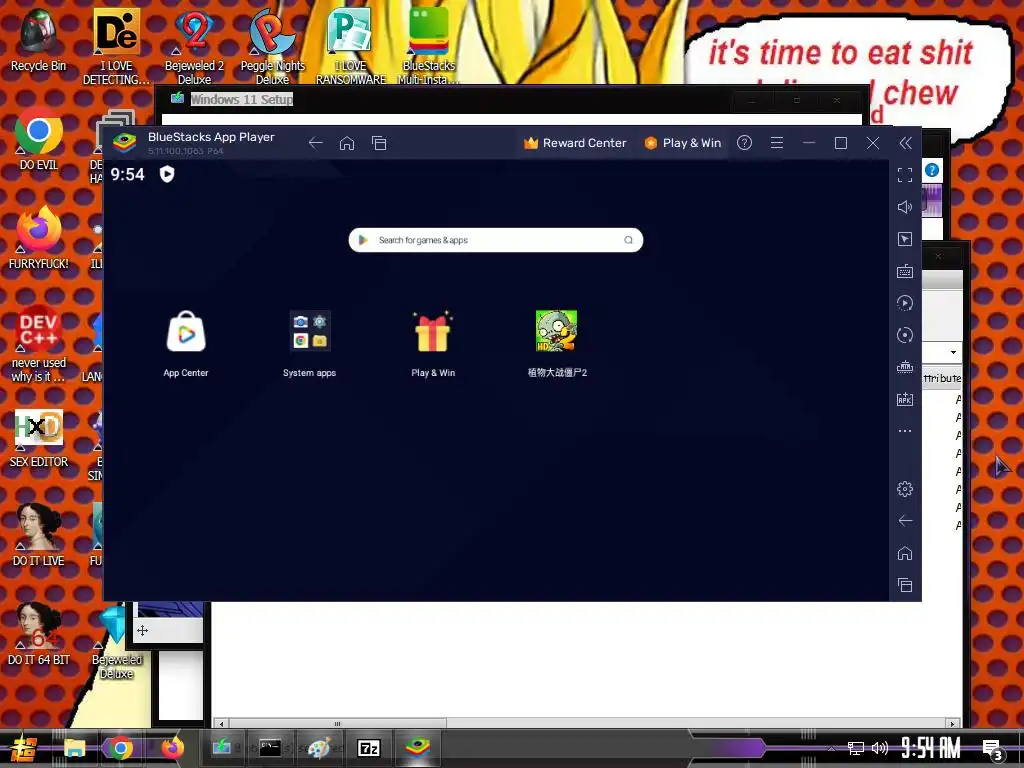This screenshot has height=768, width=1024.
Task: Open File Explorer from the taskbar
Action: pyautogui.click(x=74, y=748)
